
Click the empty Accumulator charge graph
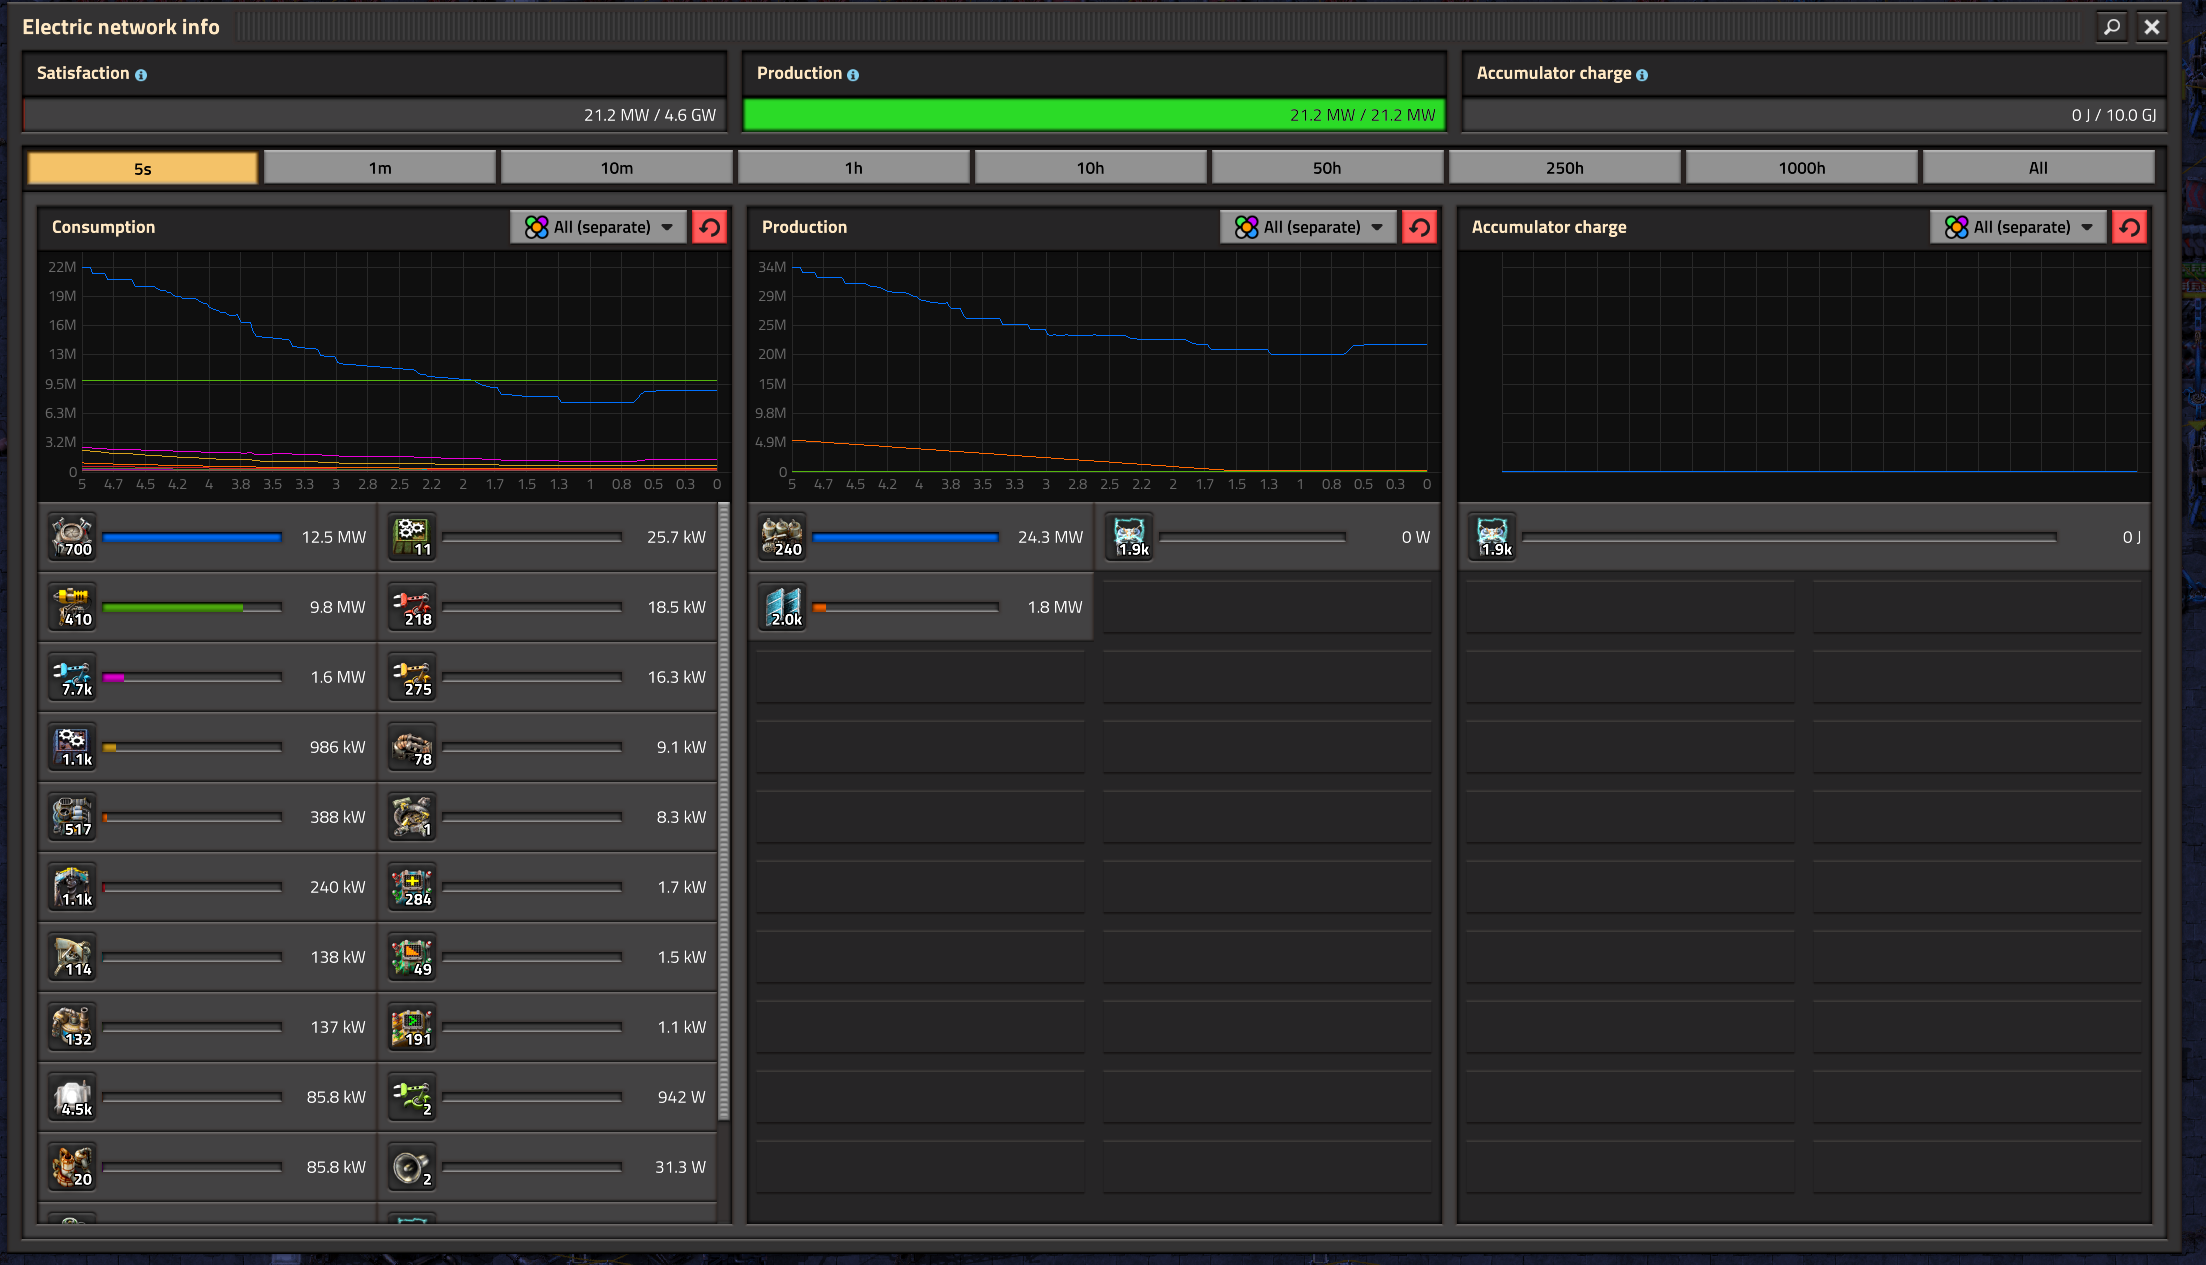tap(1805, 375)
